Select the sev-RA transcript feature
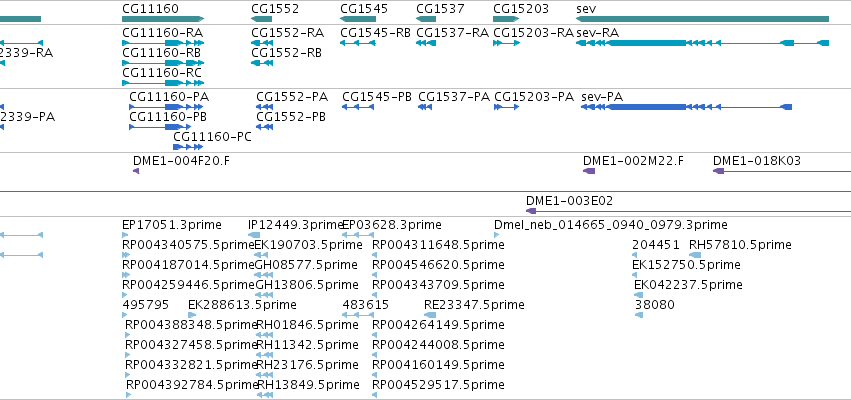 pos(702,43)
